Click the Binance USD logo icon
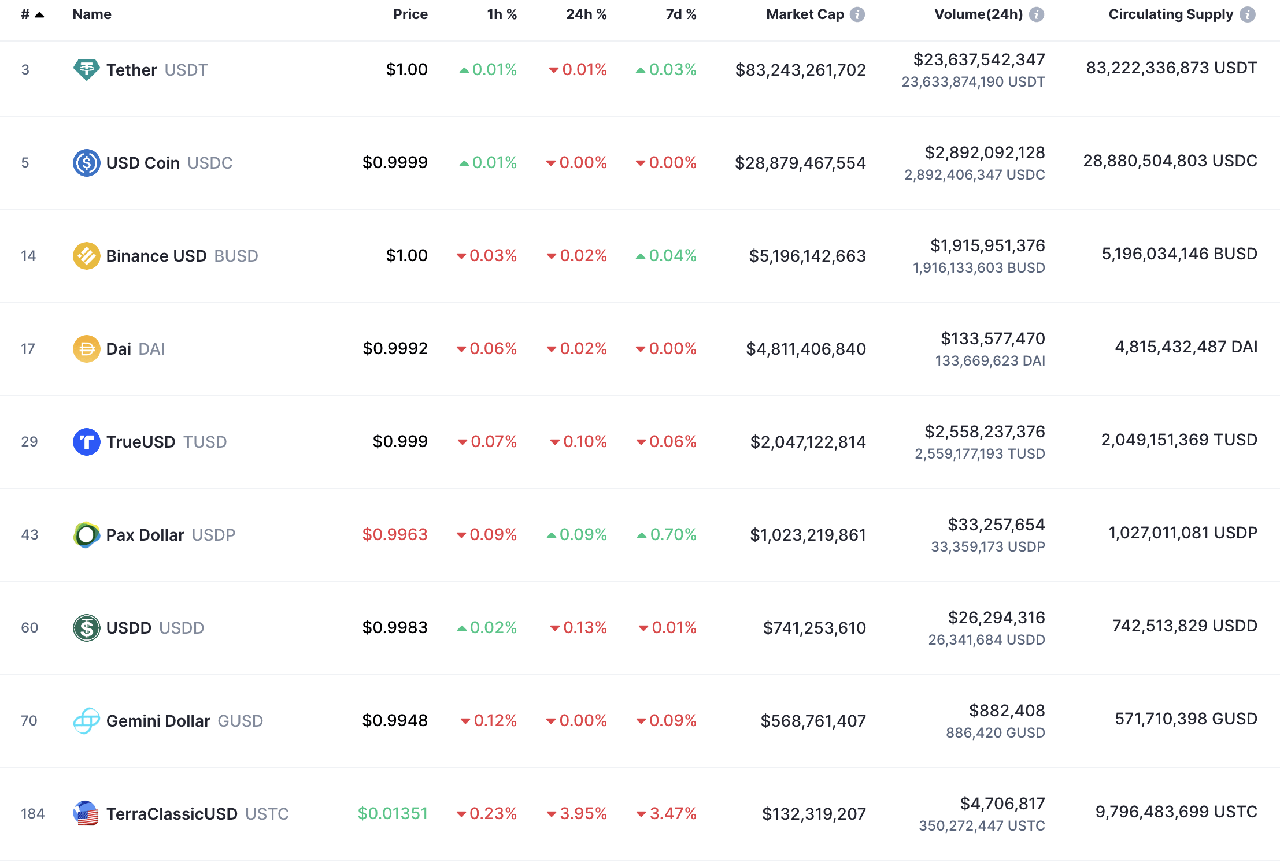 click(86, 256)
